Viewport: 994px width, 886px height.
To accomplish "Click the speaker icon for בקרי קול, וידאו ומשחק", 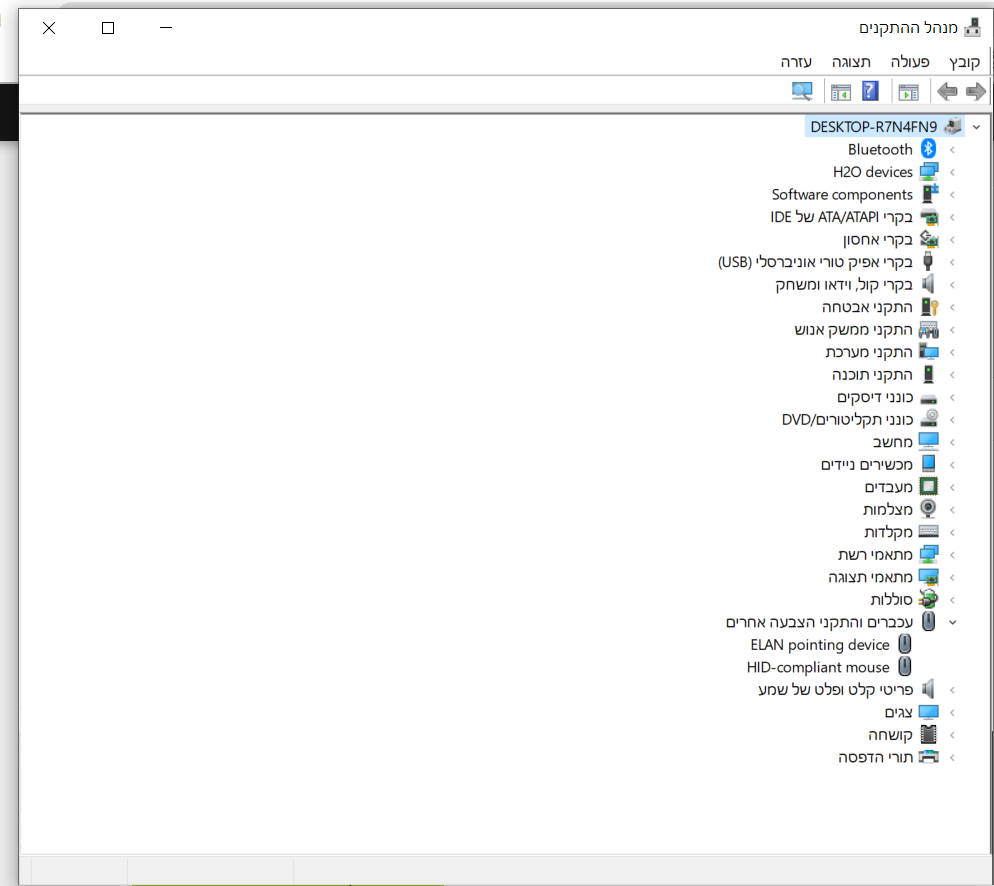I will 928,284.
